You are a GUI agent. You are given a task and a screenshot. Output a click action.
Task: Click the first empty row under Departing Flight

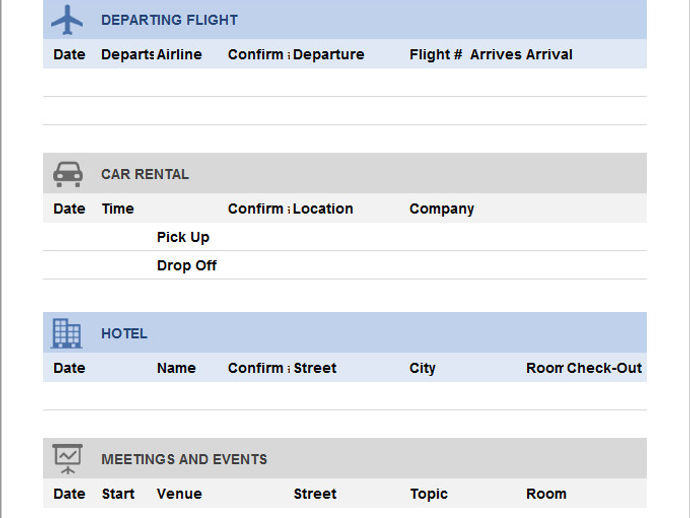click(345, 82)
